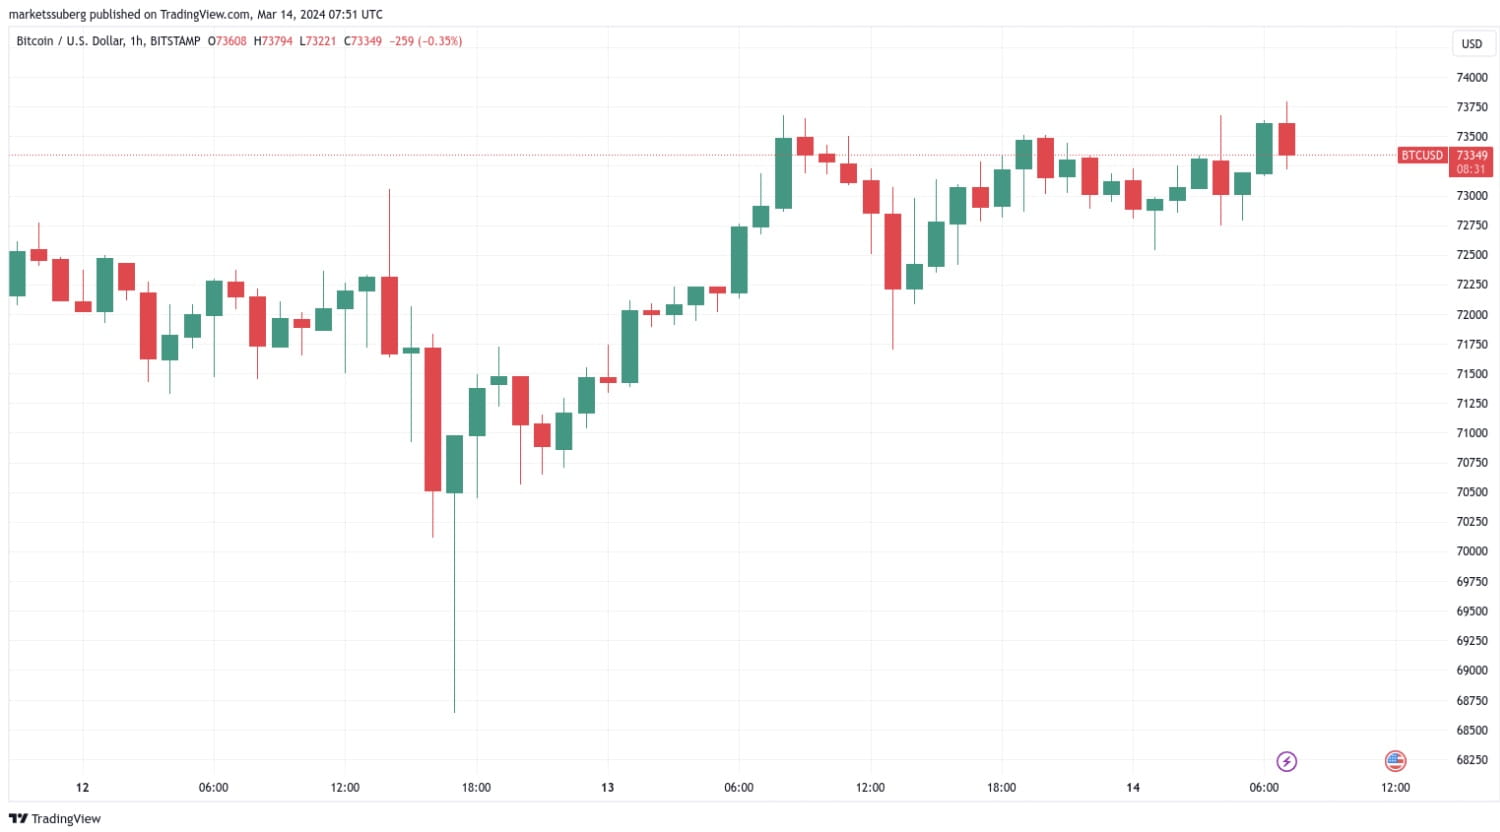Click the TradingView.com link in the attribution text

(202, 14)
